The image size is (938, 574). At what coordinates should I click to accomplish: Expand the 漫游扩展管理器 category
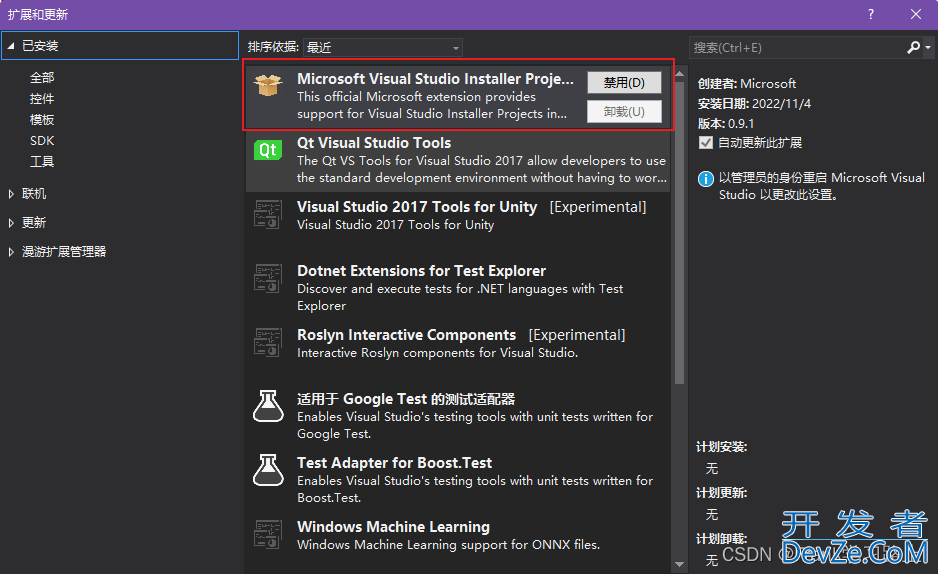(x=11, y=252)
